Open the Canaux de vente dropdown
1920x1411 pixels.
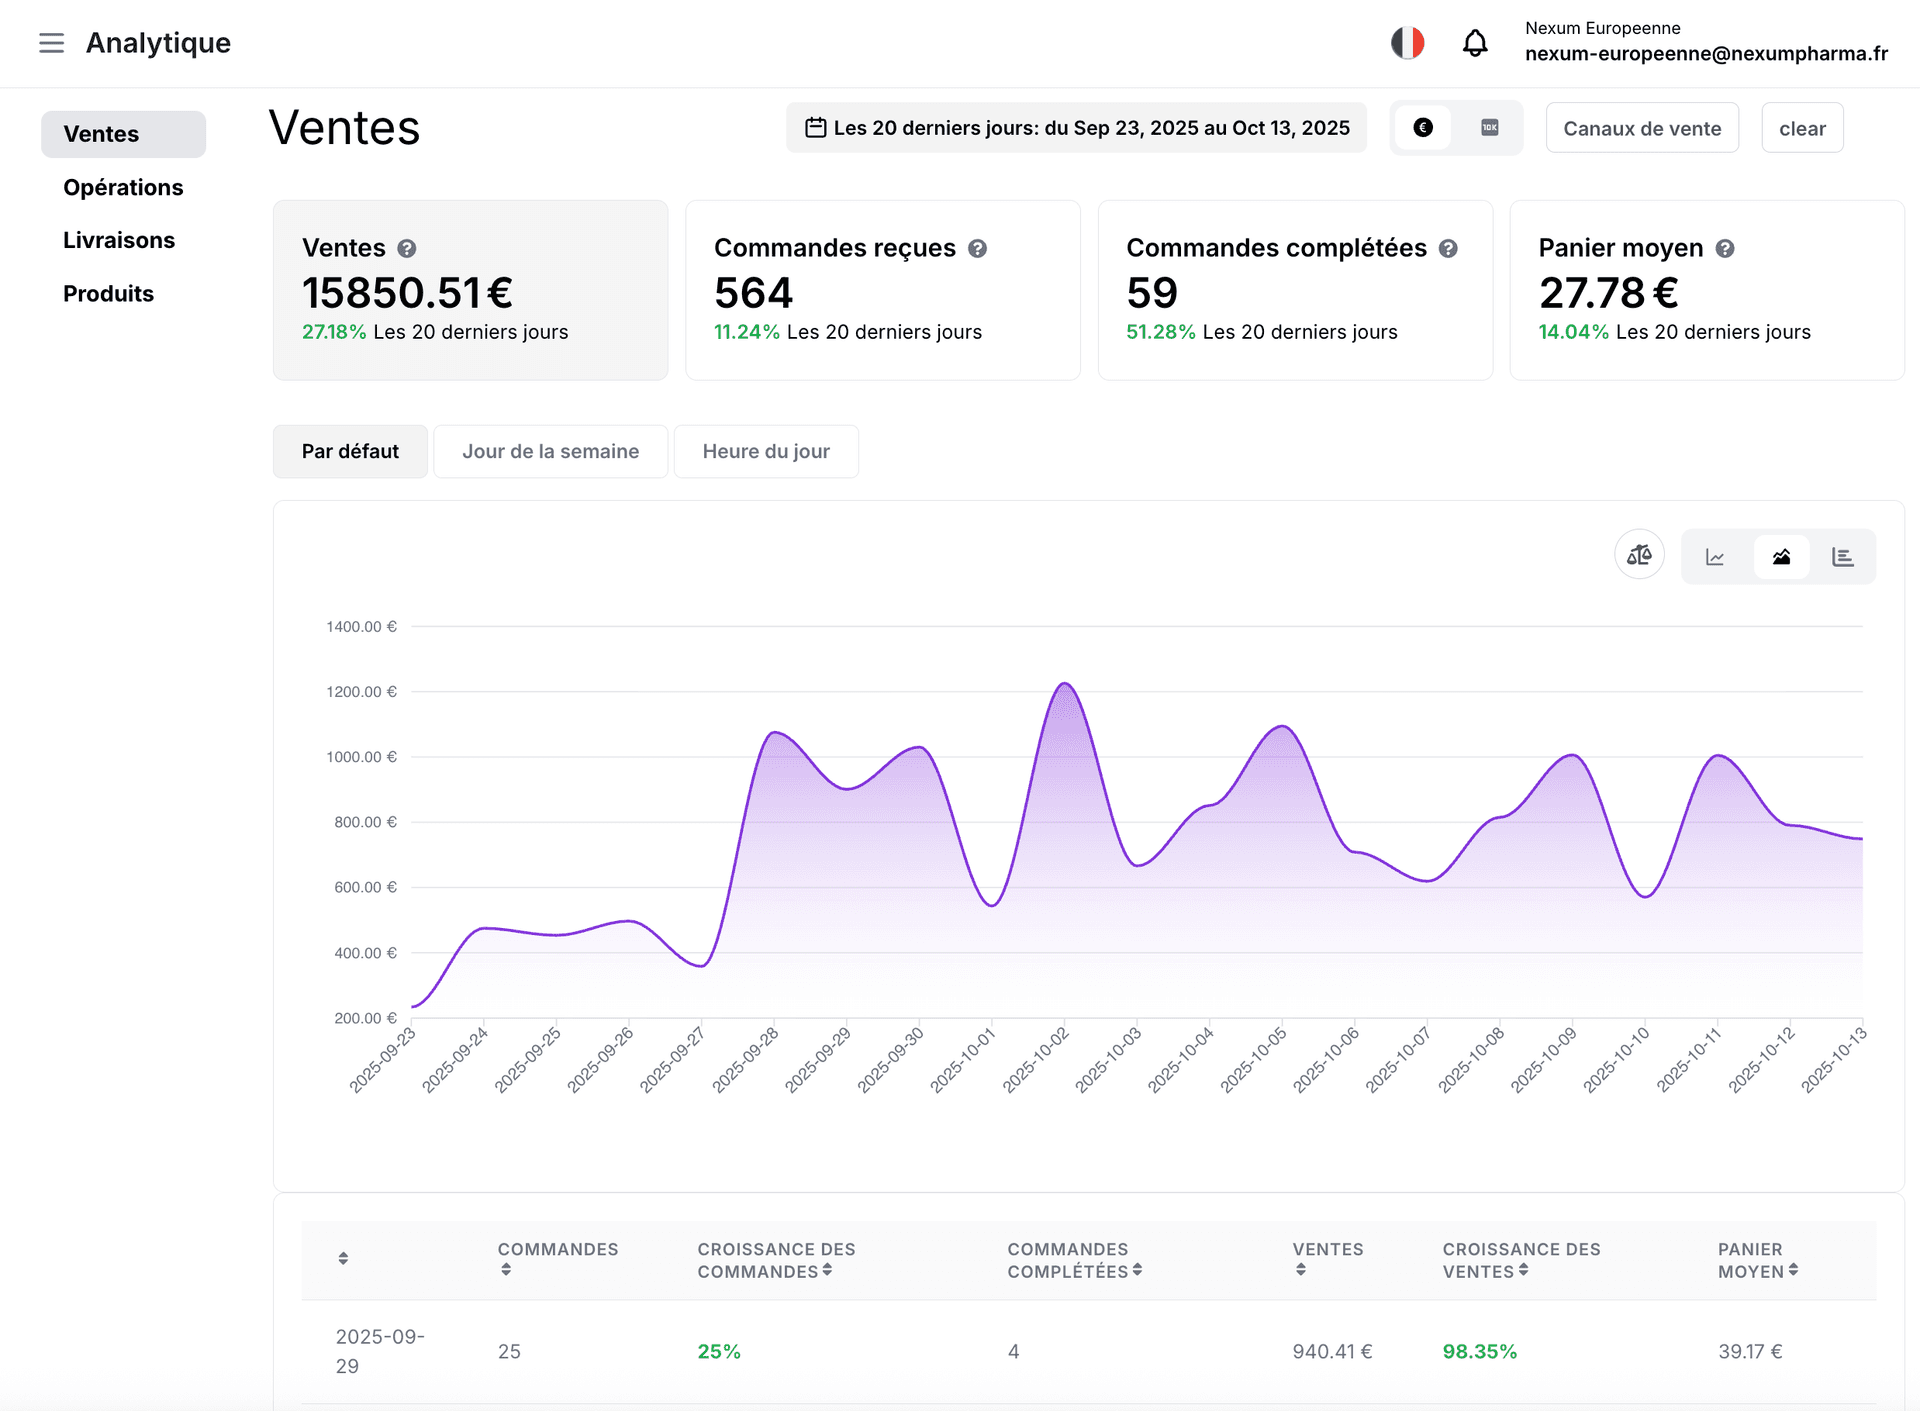[x=1641, y=128]
